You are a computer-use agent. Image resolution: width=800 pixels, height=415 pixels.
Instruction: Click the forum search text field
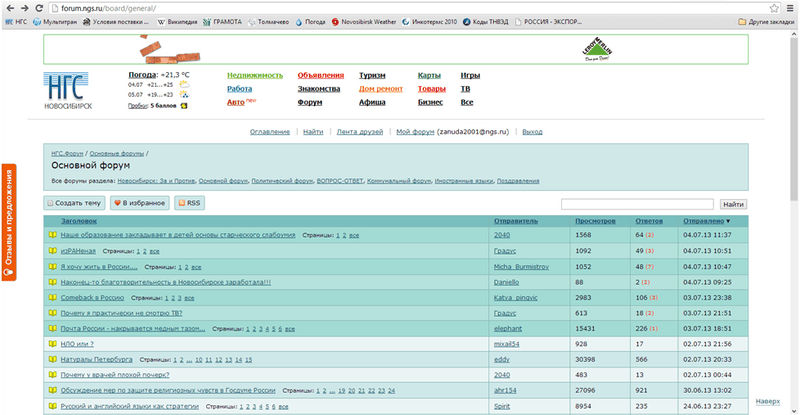click(x=636, y=204)
